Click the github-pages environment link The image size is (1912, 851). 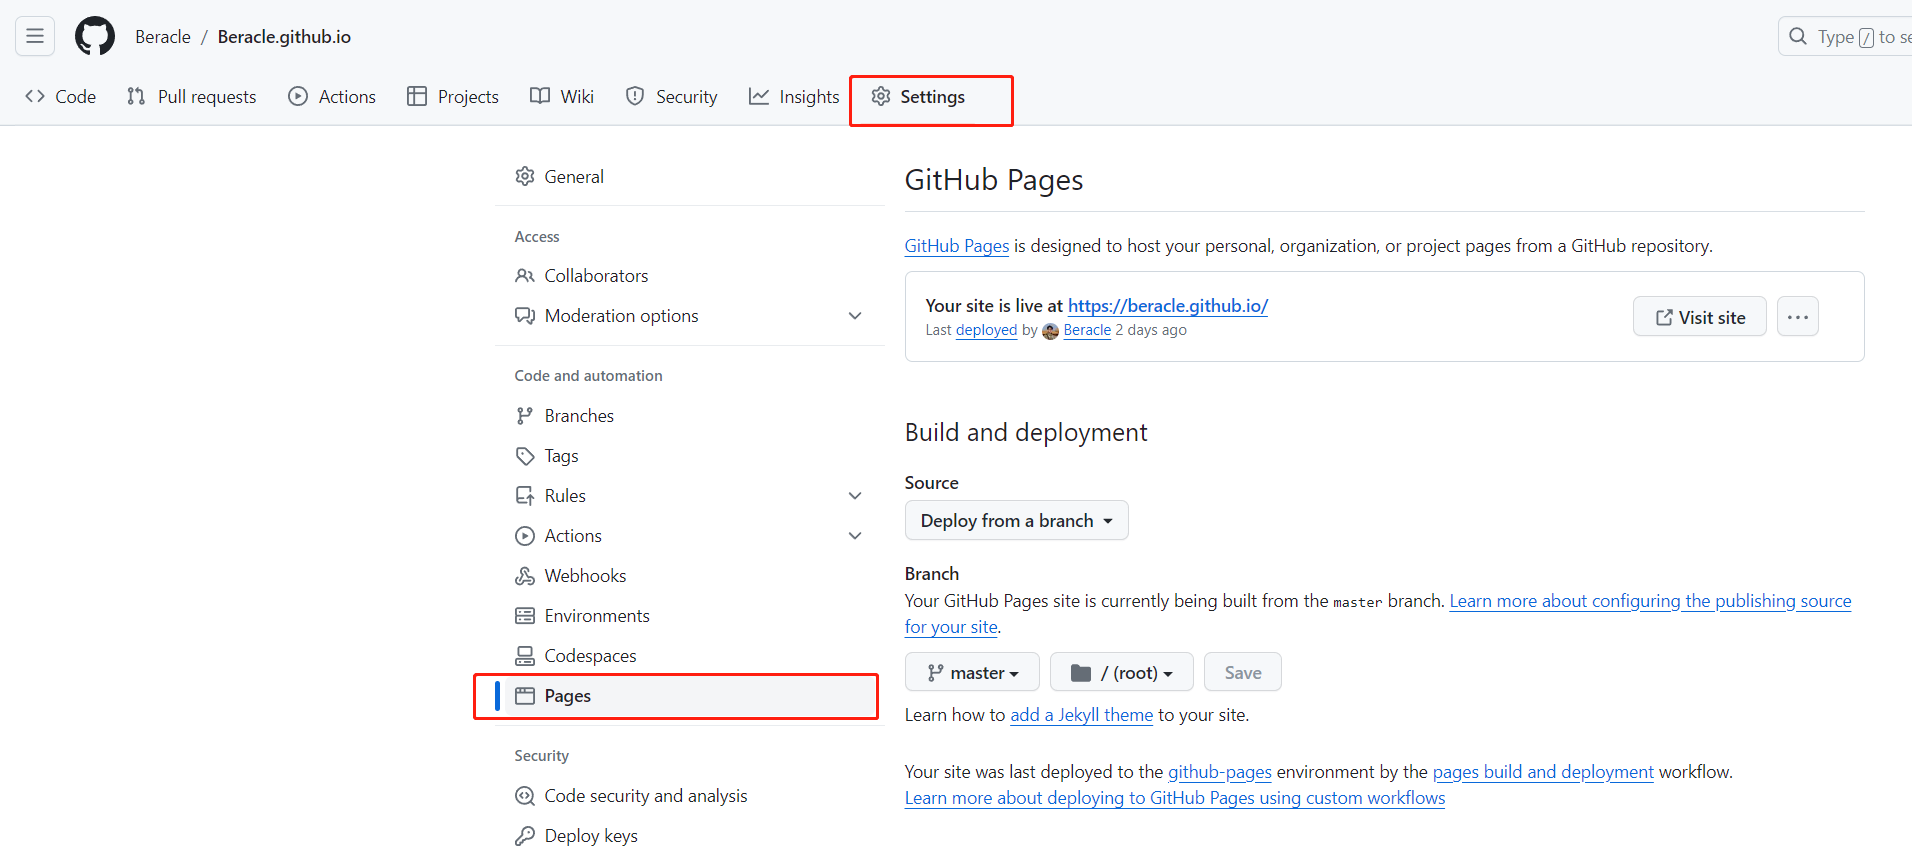point(1220,772)
